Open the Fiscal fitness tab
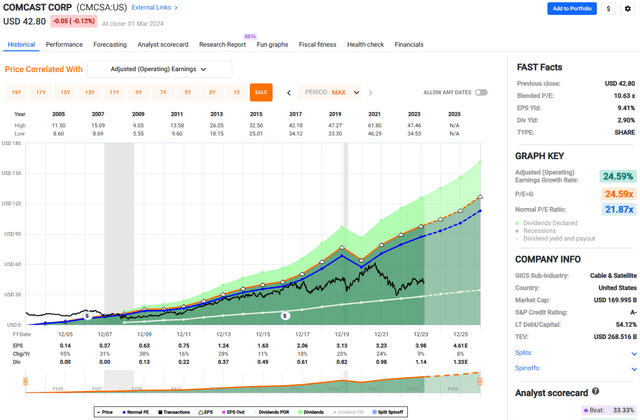Image resolution: width=640 pixels, height=420 pixels. (x=315, y=44)
